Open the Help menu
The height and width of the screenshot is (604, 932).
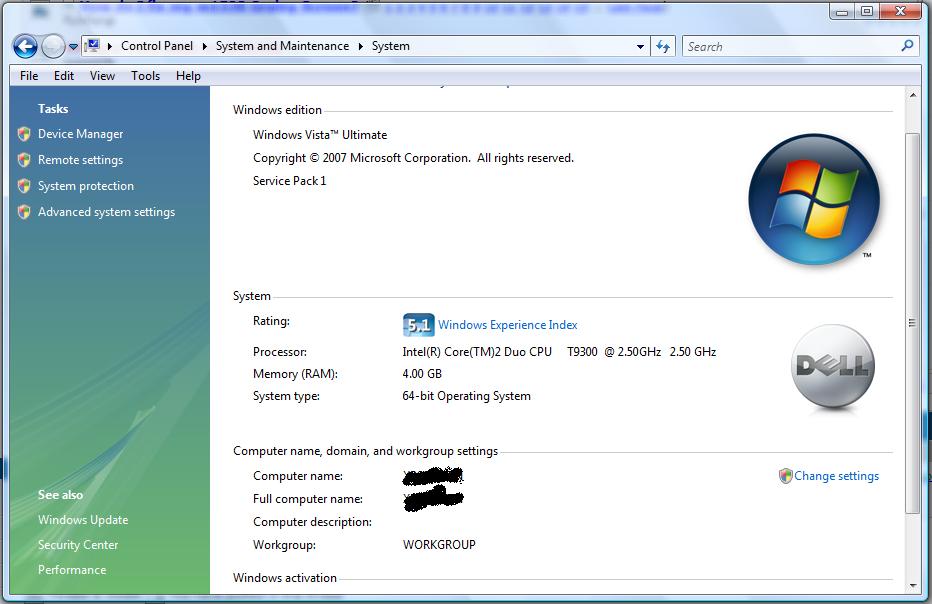tap(188, 76)
